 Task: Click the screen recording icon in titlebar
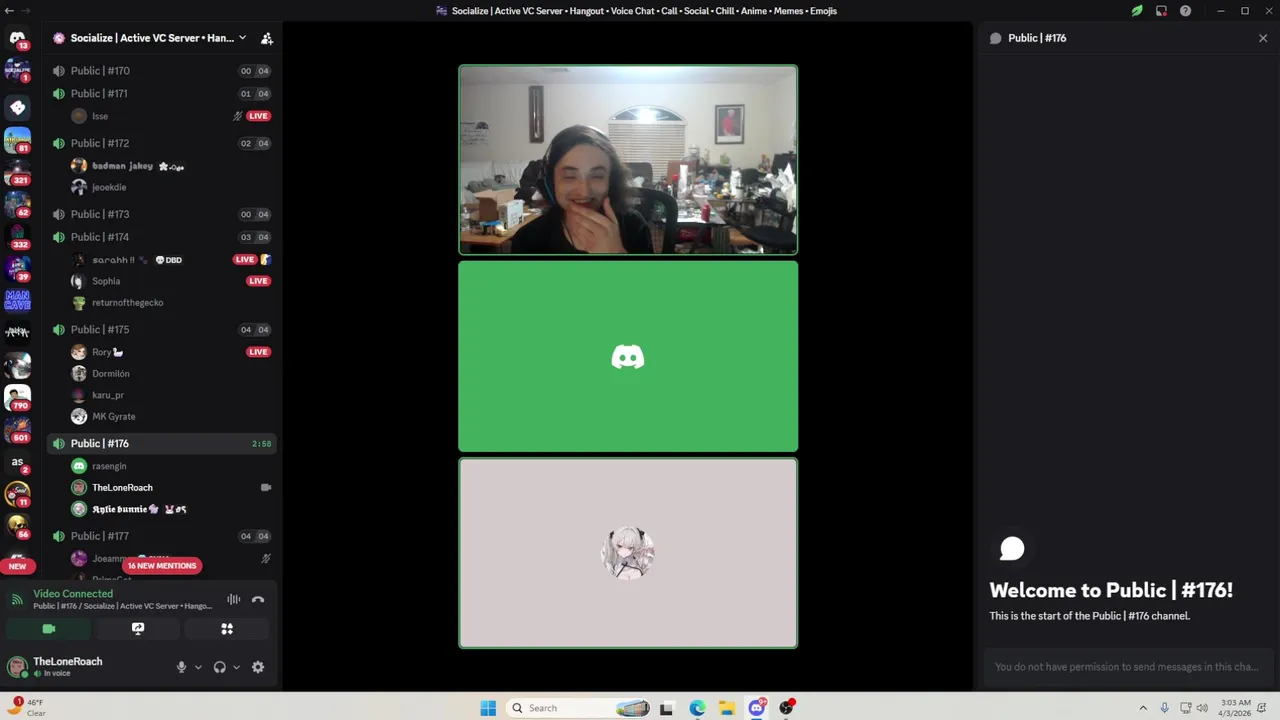tap(1161, 11)
